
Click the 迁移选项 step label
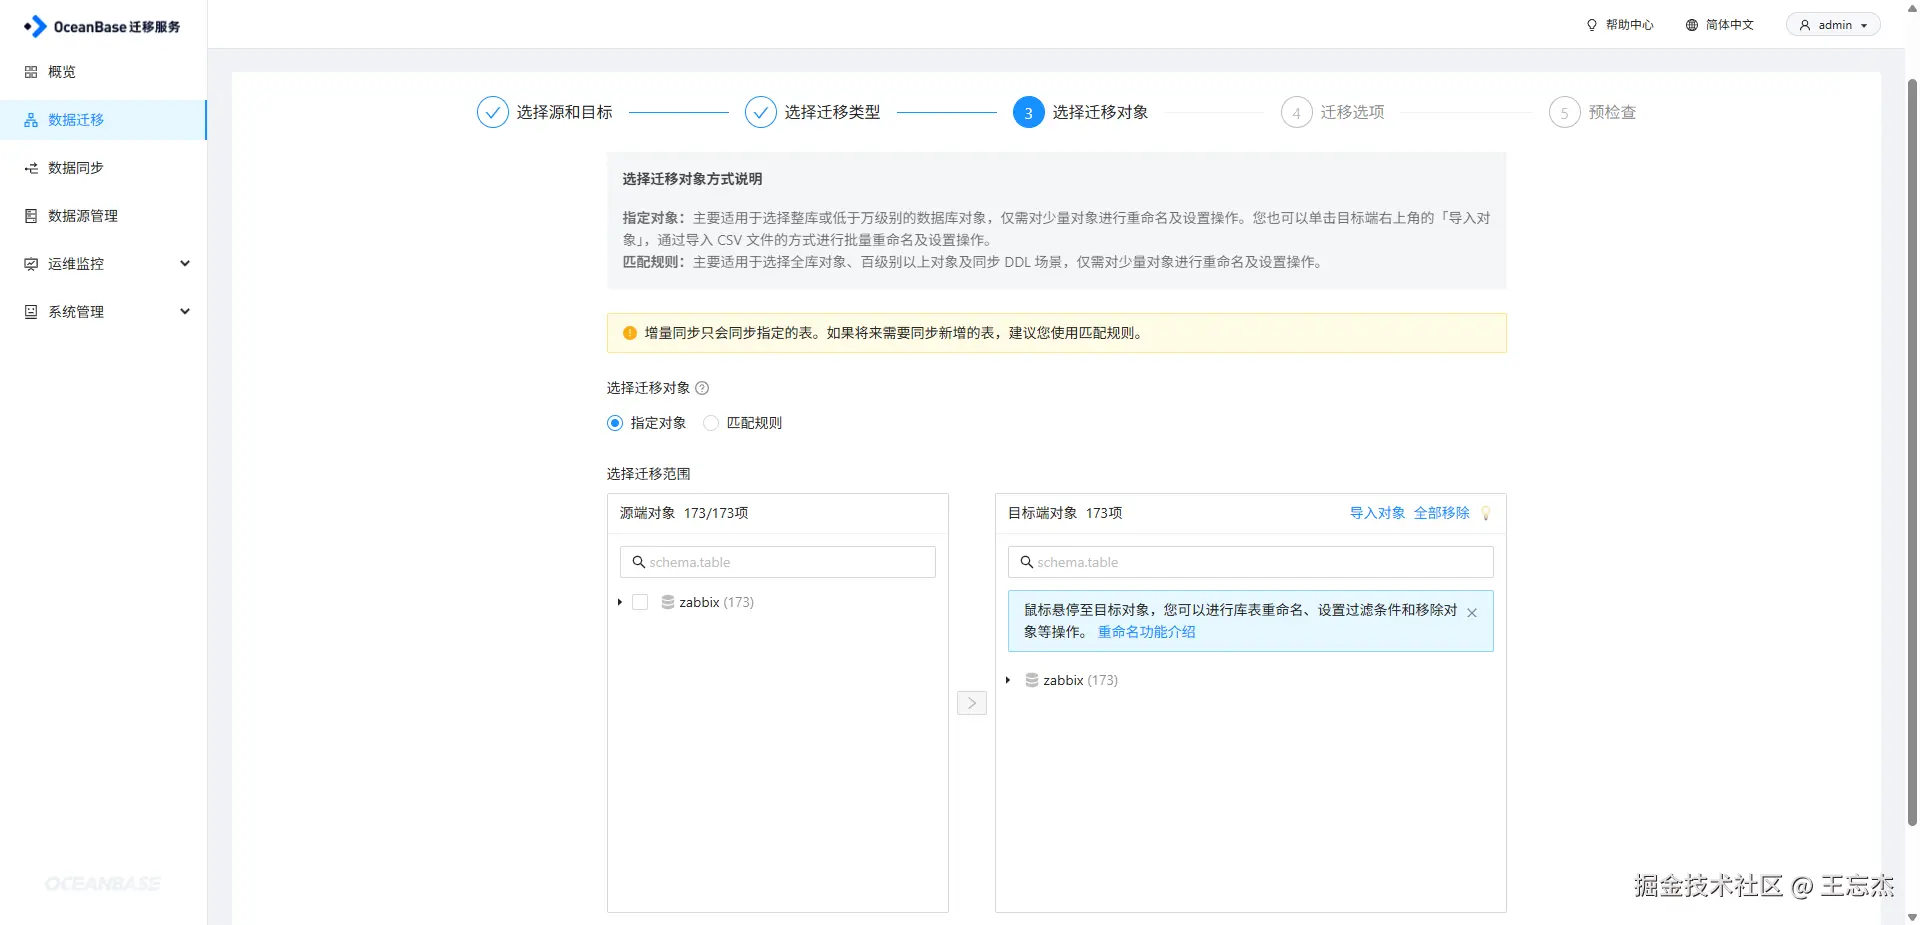click(x=1352, y=112)
